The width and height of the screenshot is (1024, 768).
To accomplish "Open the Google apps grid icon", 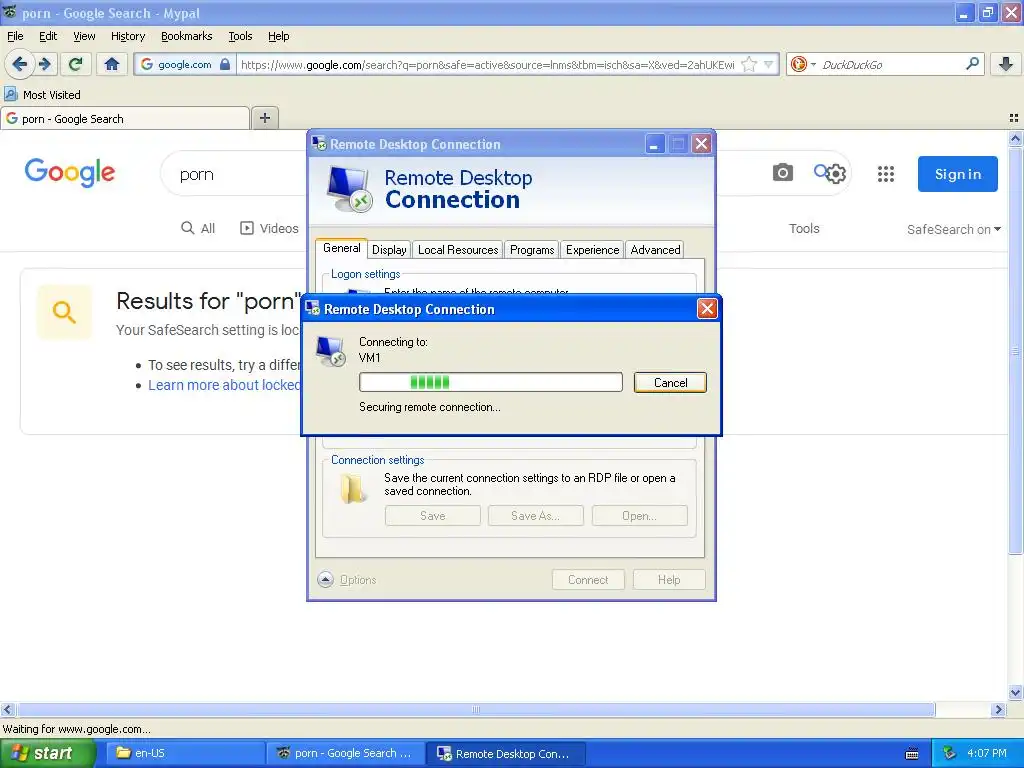I will (x=886, y=174).
